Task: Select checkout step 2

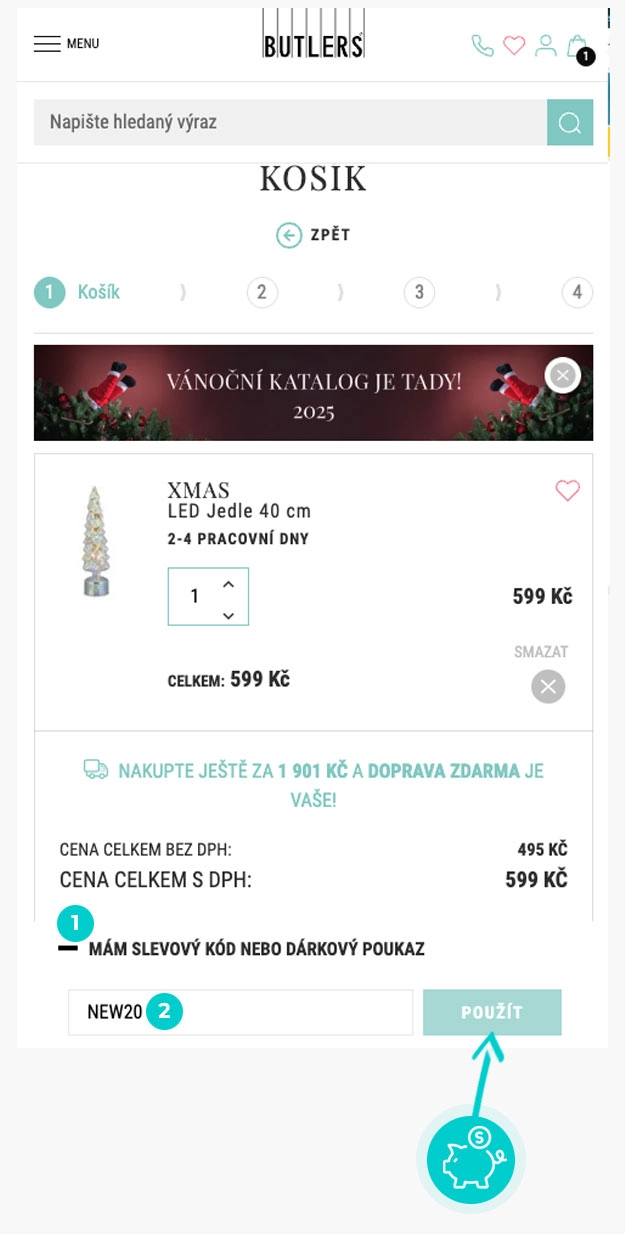Action: 262,292
